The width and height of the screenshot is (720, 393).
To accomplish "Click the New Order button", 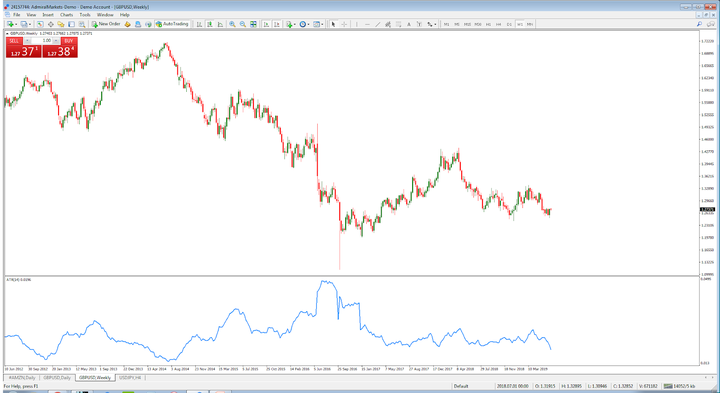I will (106, 24).
